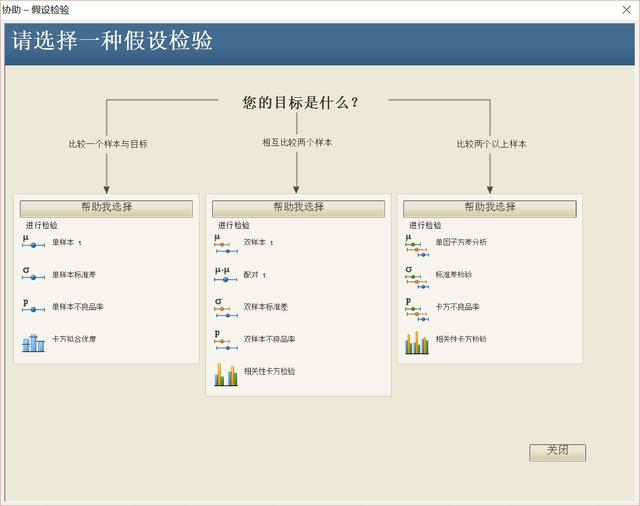This screenshot has height=506, width=640.
Task: Click the 您的目标是什么？ heading
Action: tap(301, 102)
